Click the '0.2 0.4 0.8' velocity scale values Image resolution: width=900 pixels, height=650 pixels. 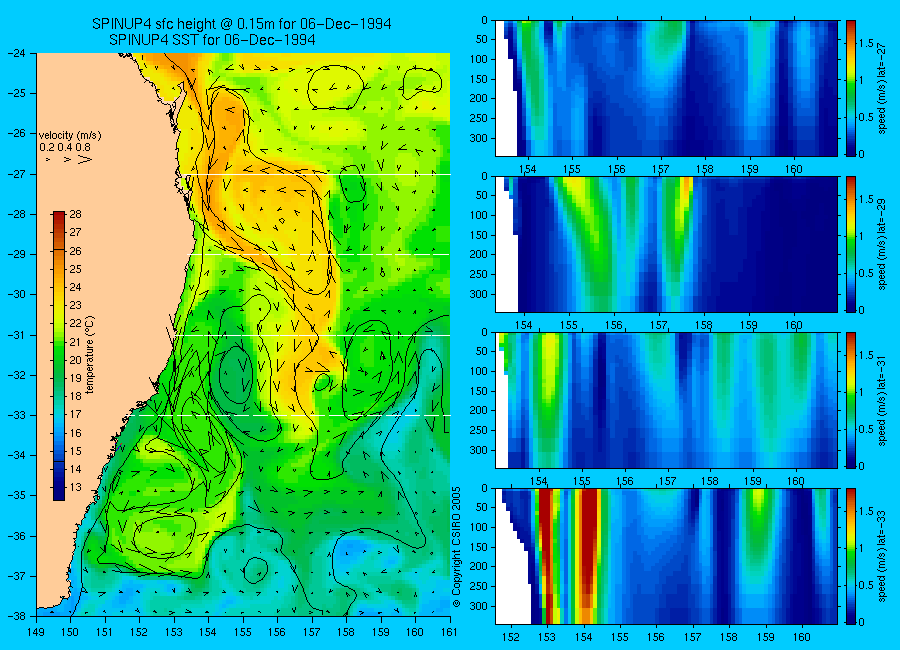tap(65, 147)
